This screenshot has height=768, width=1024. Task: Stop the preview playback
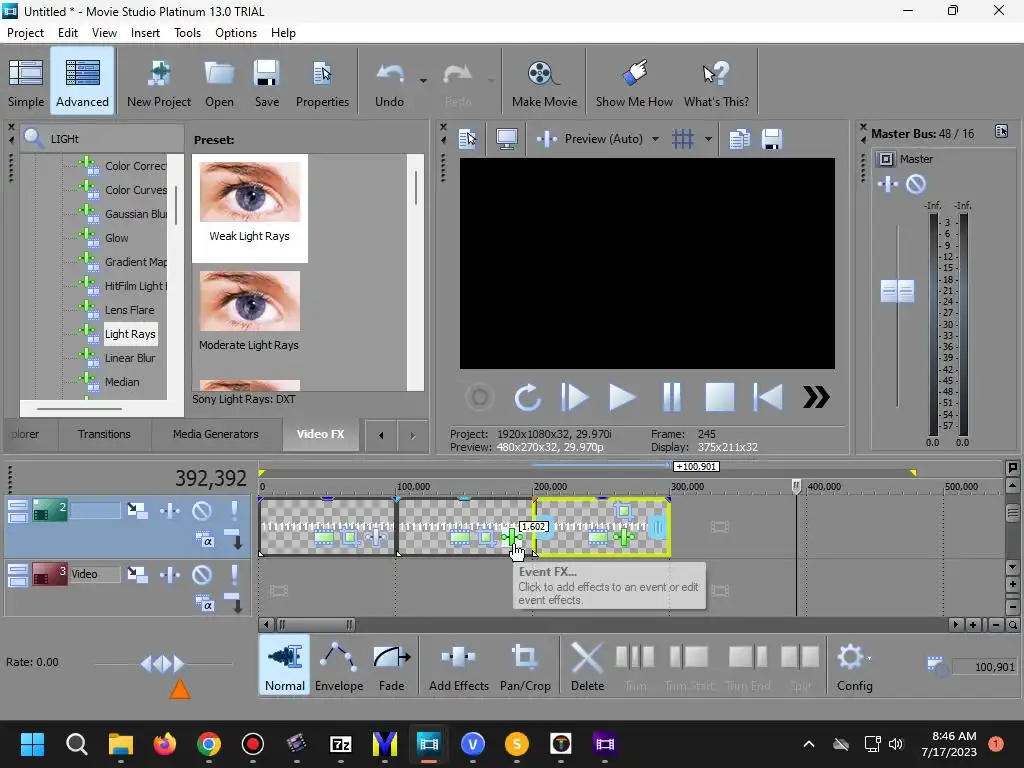[720, 397]
